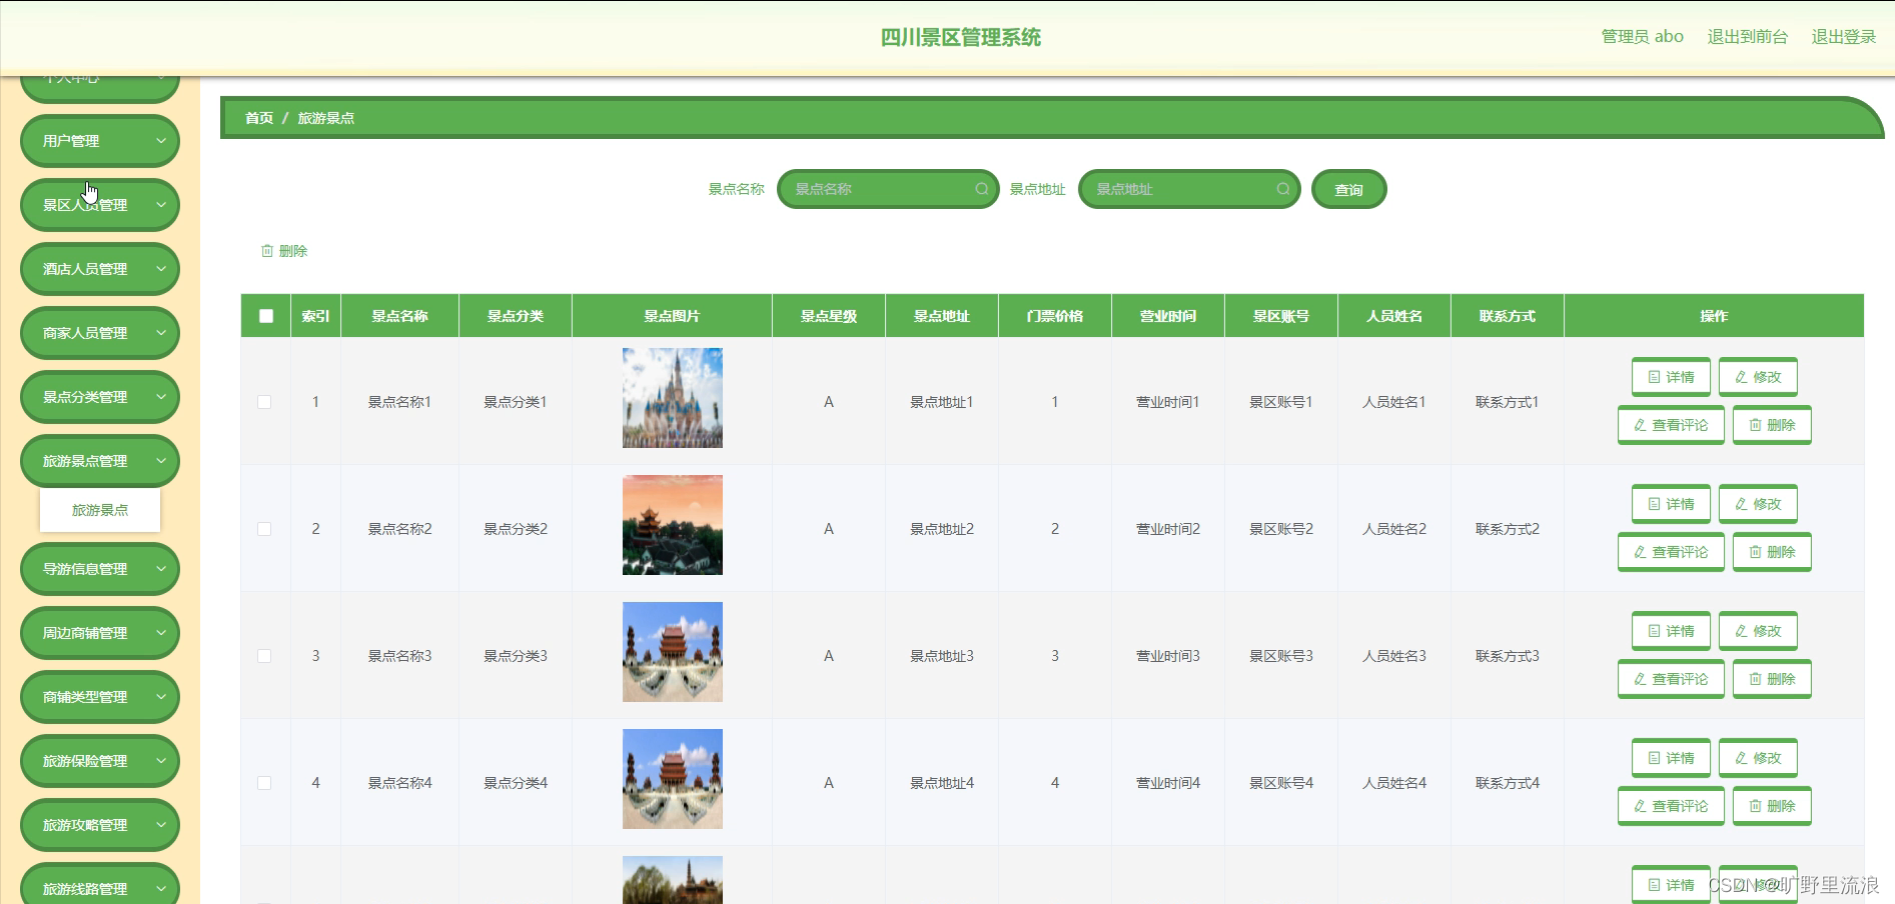
Task: Click 修改 for 景点名称2
Action: pyautogui.click(x=1758, y=504)
